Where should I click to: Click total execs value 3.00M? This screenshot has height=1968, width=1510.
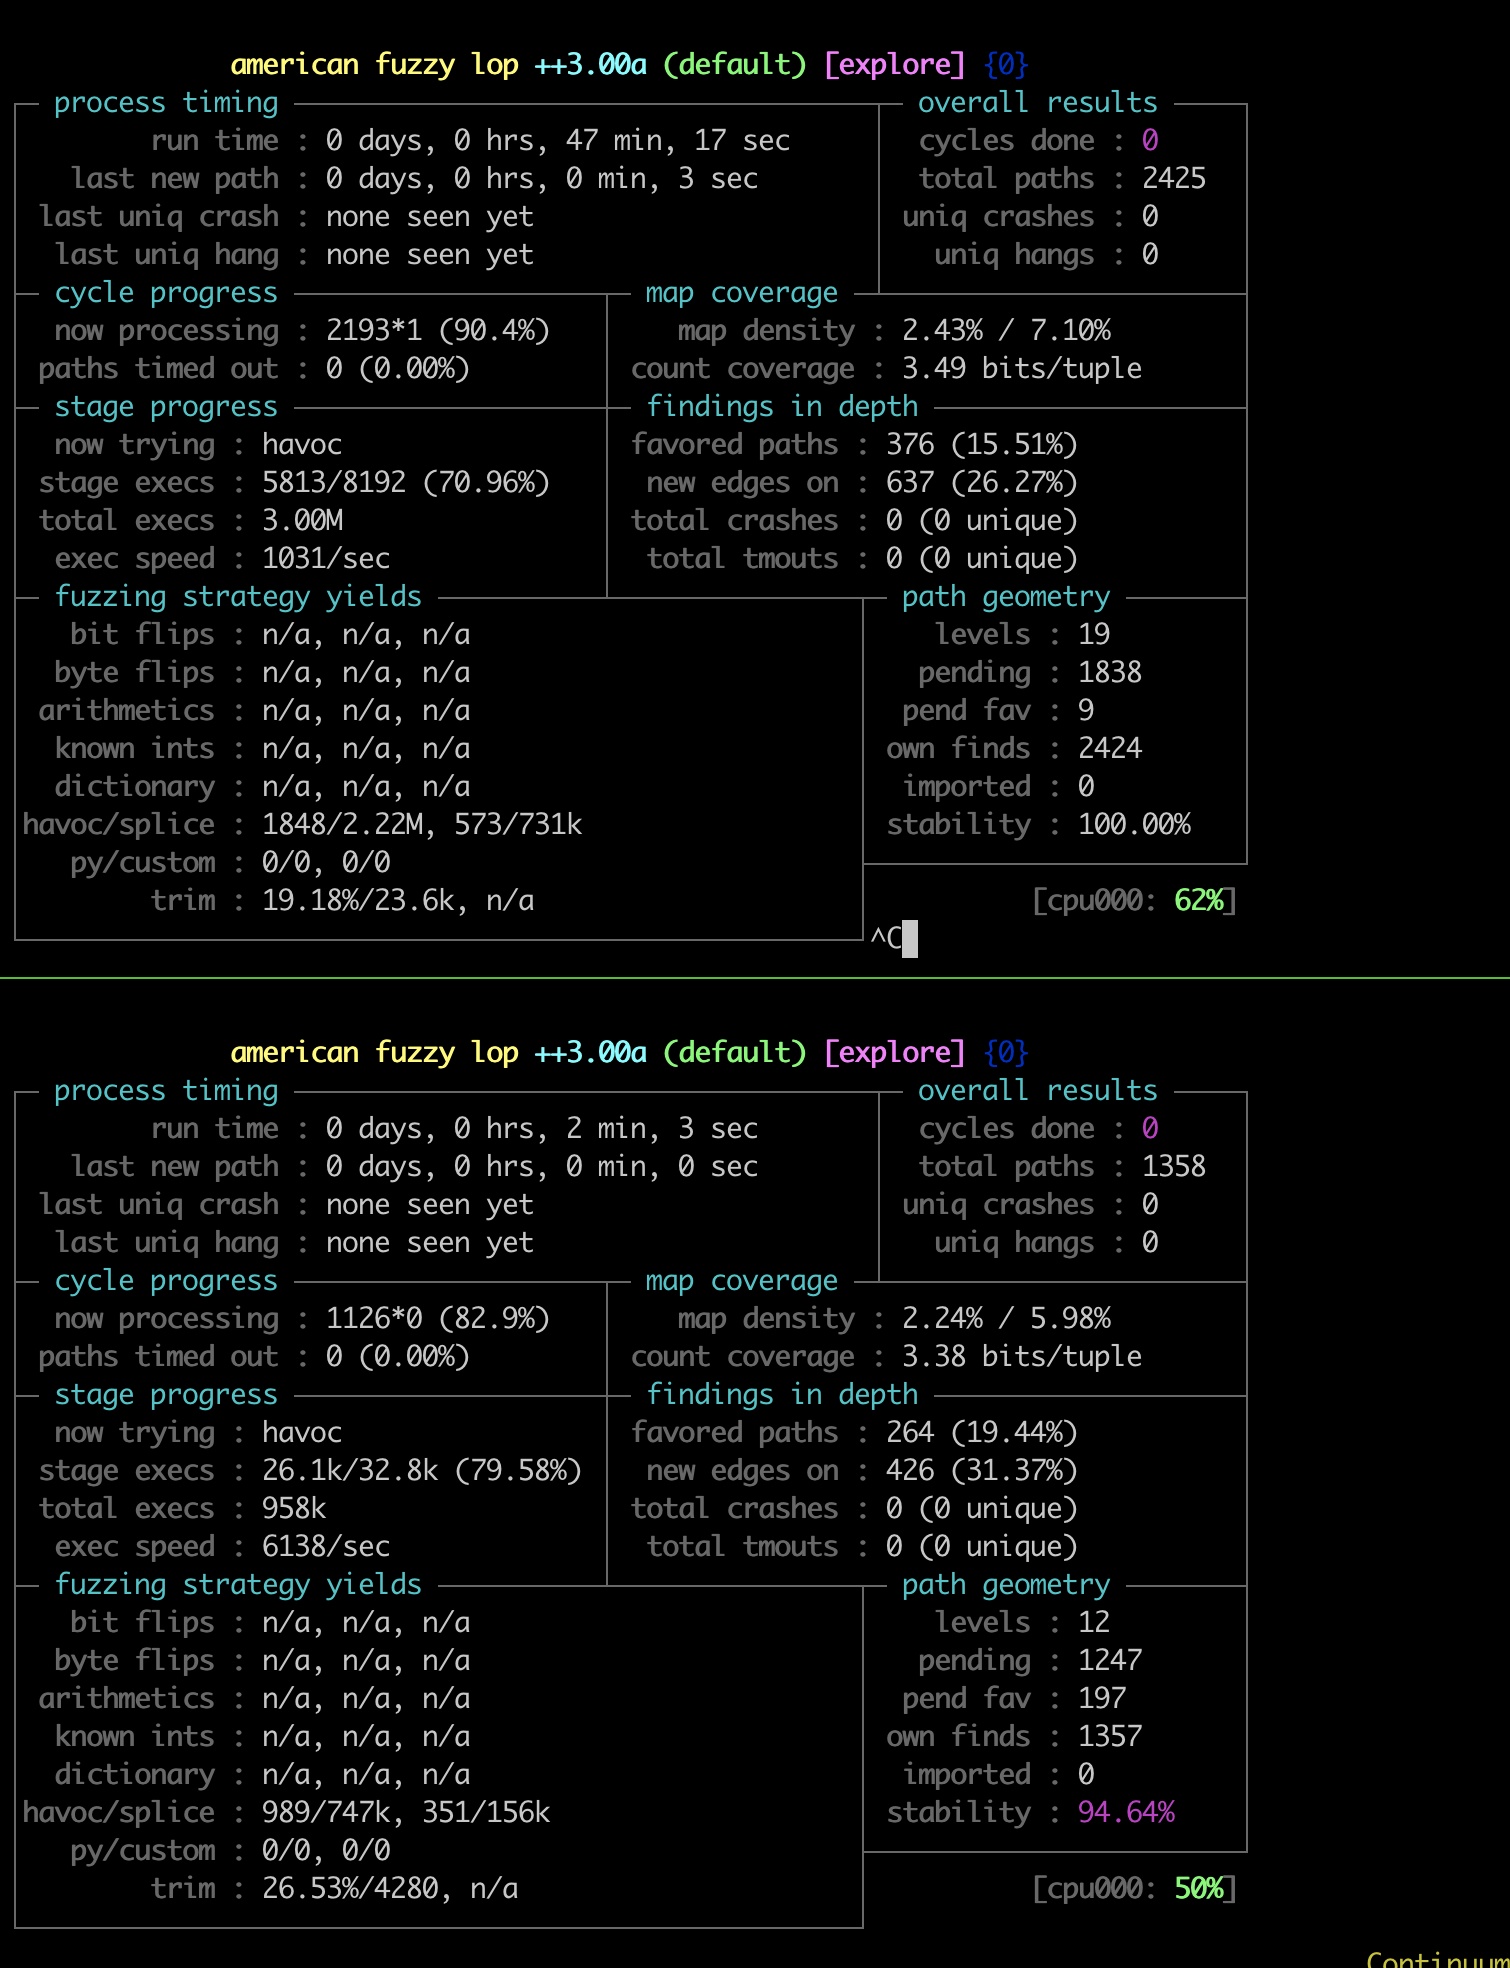point(302,520)
